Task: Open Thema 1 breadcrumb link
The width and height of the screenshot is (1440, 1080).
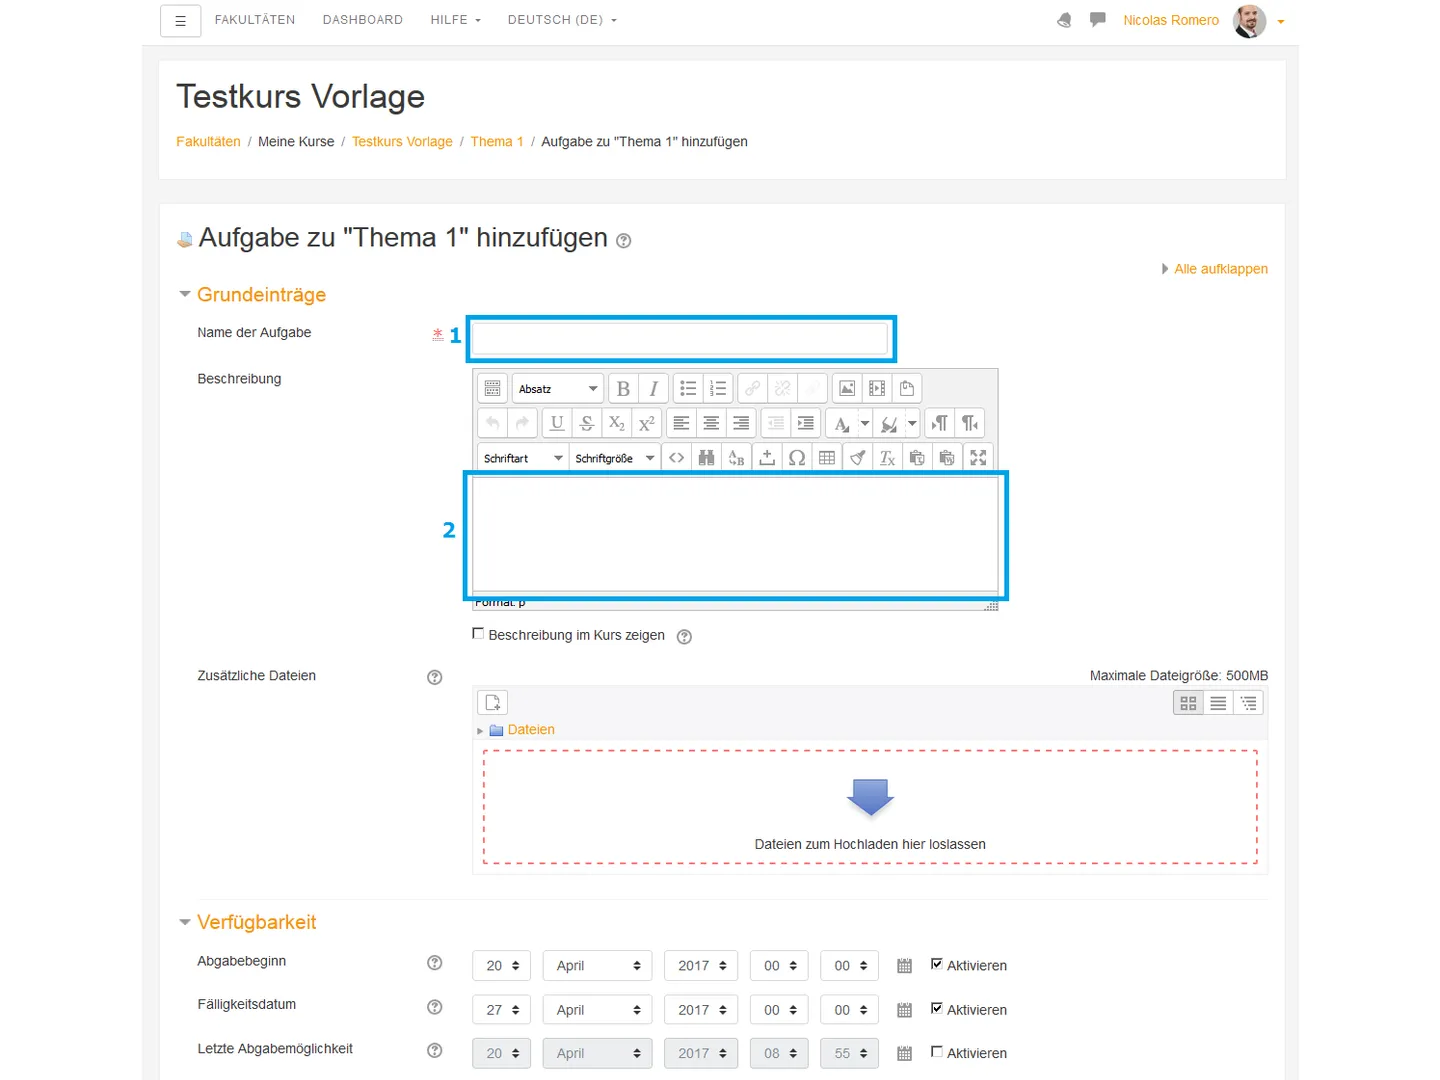Action: [x=497, y=142]
